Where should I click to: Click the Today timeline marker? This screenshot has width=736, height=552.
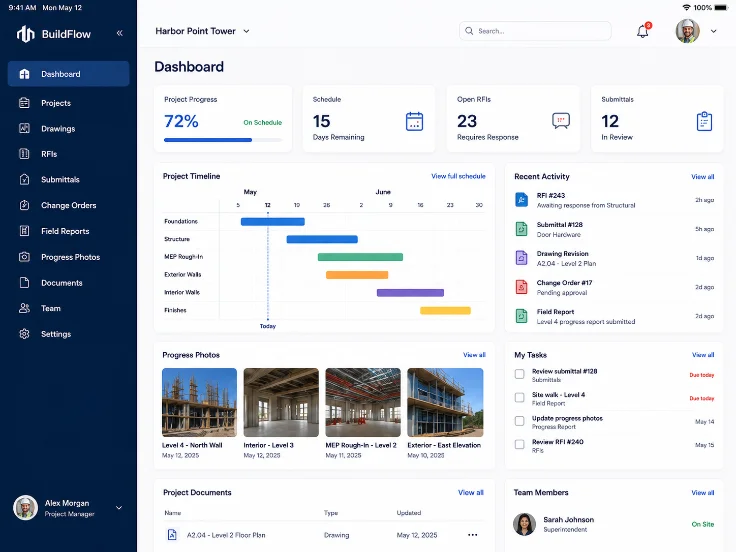coord(268,326)
